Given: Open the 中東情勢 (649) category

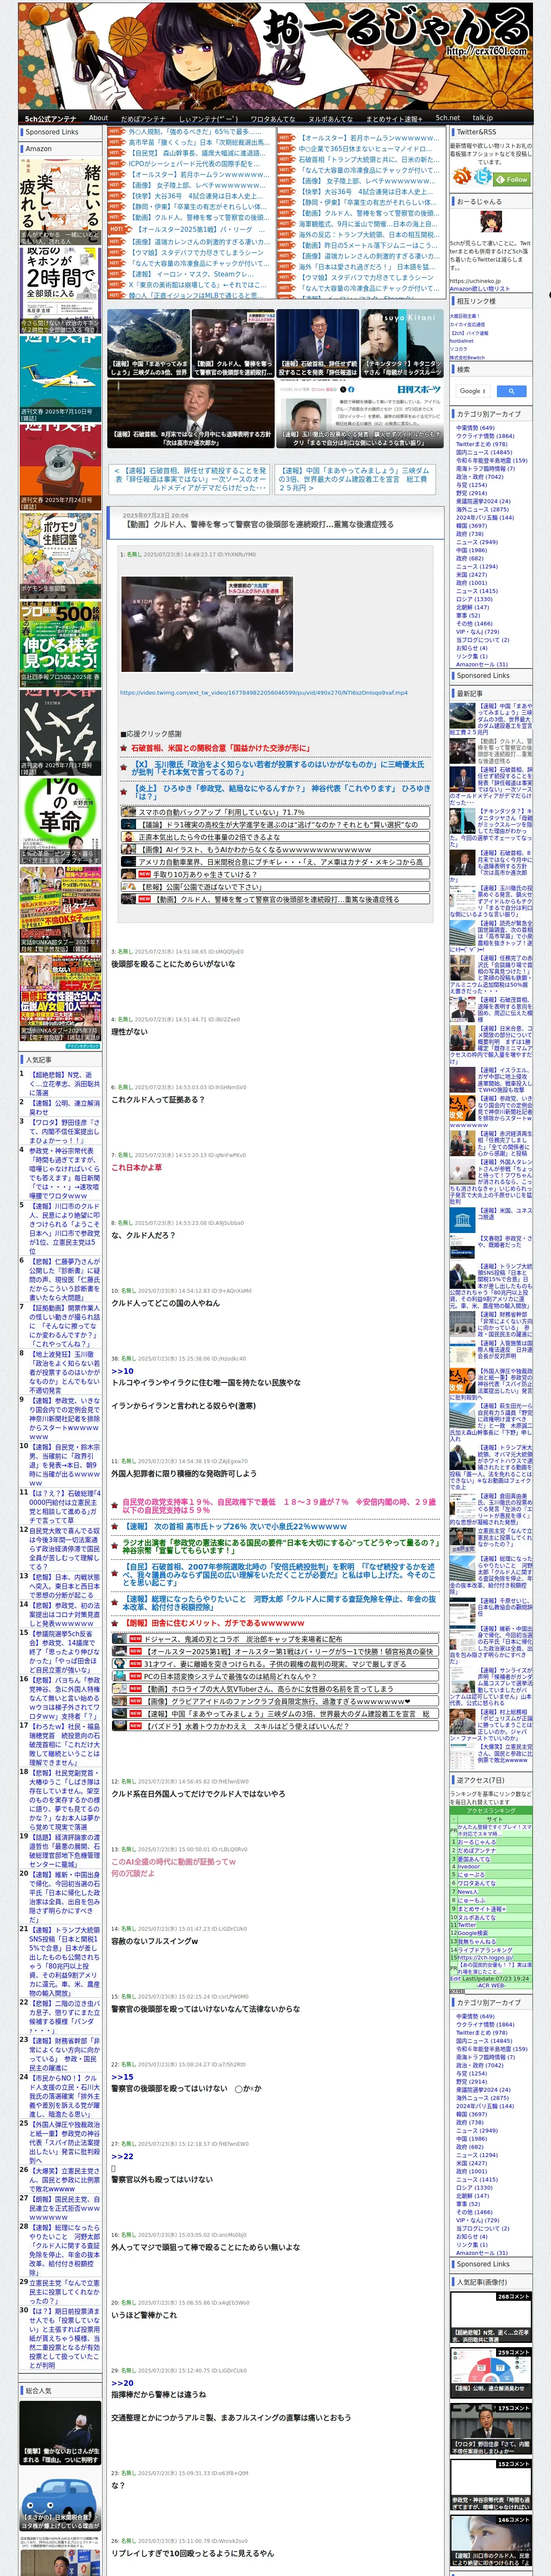Looking at the screenshot, I should coord(475,428).
